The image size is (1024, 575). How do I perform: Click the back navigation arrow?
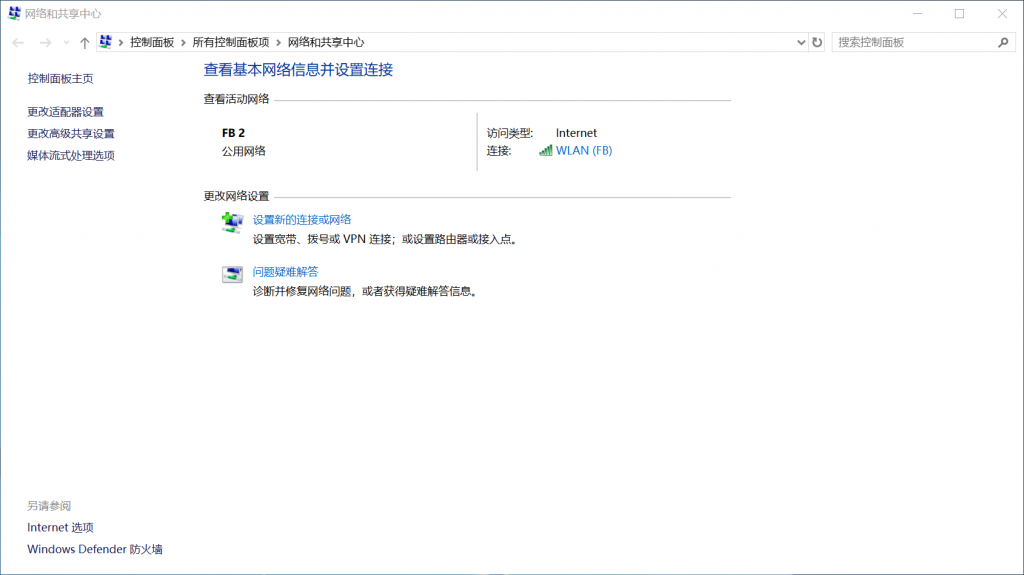(18, 43)
